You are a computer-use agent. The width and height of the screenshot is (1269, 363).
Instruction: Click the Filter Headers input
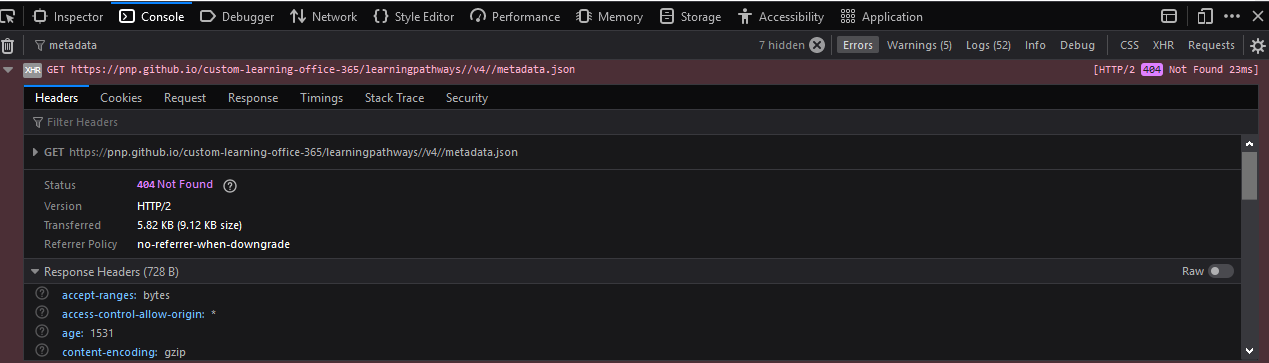[640, 122]
